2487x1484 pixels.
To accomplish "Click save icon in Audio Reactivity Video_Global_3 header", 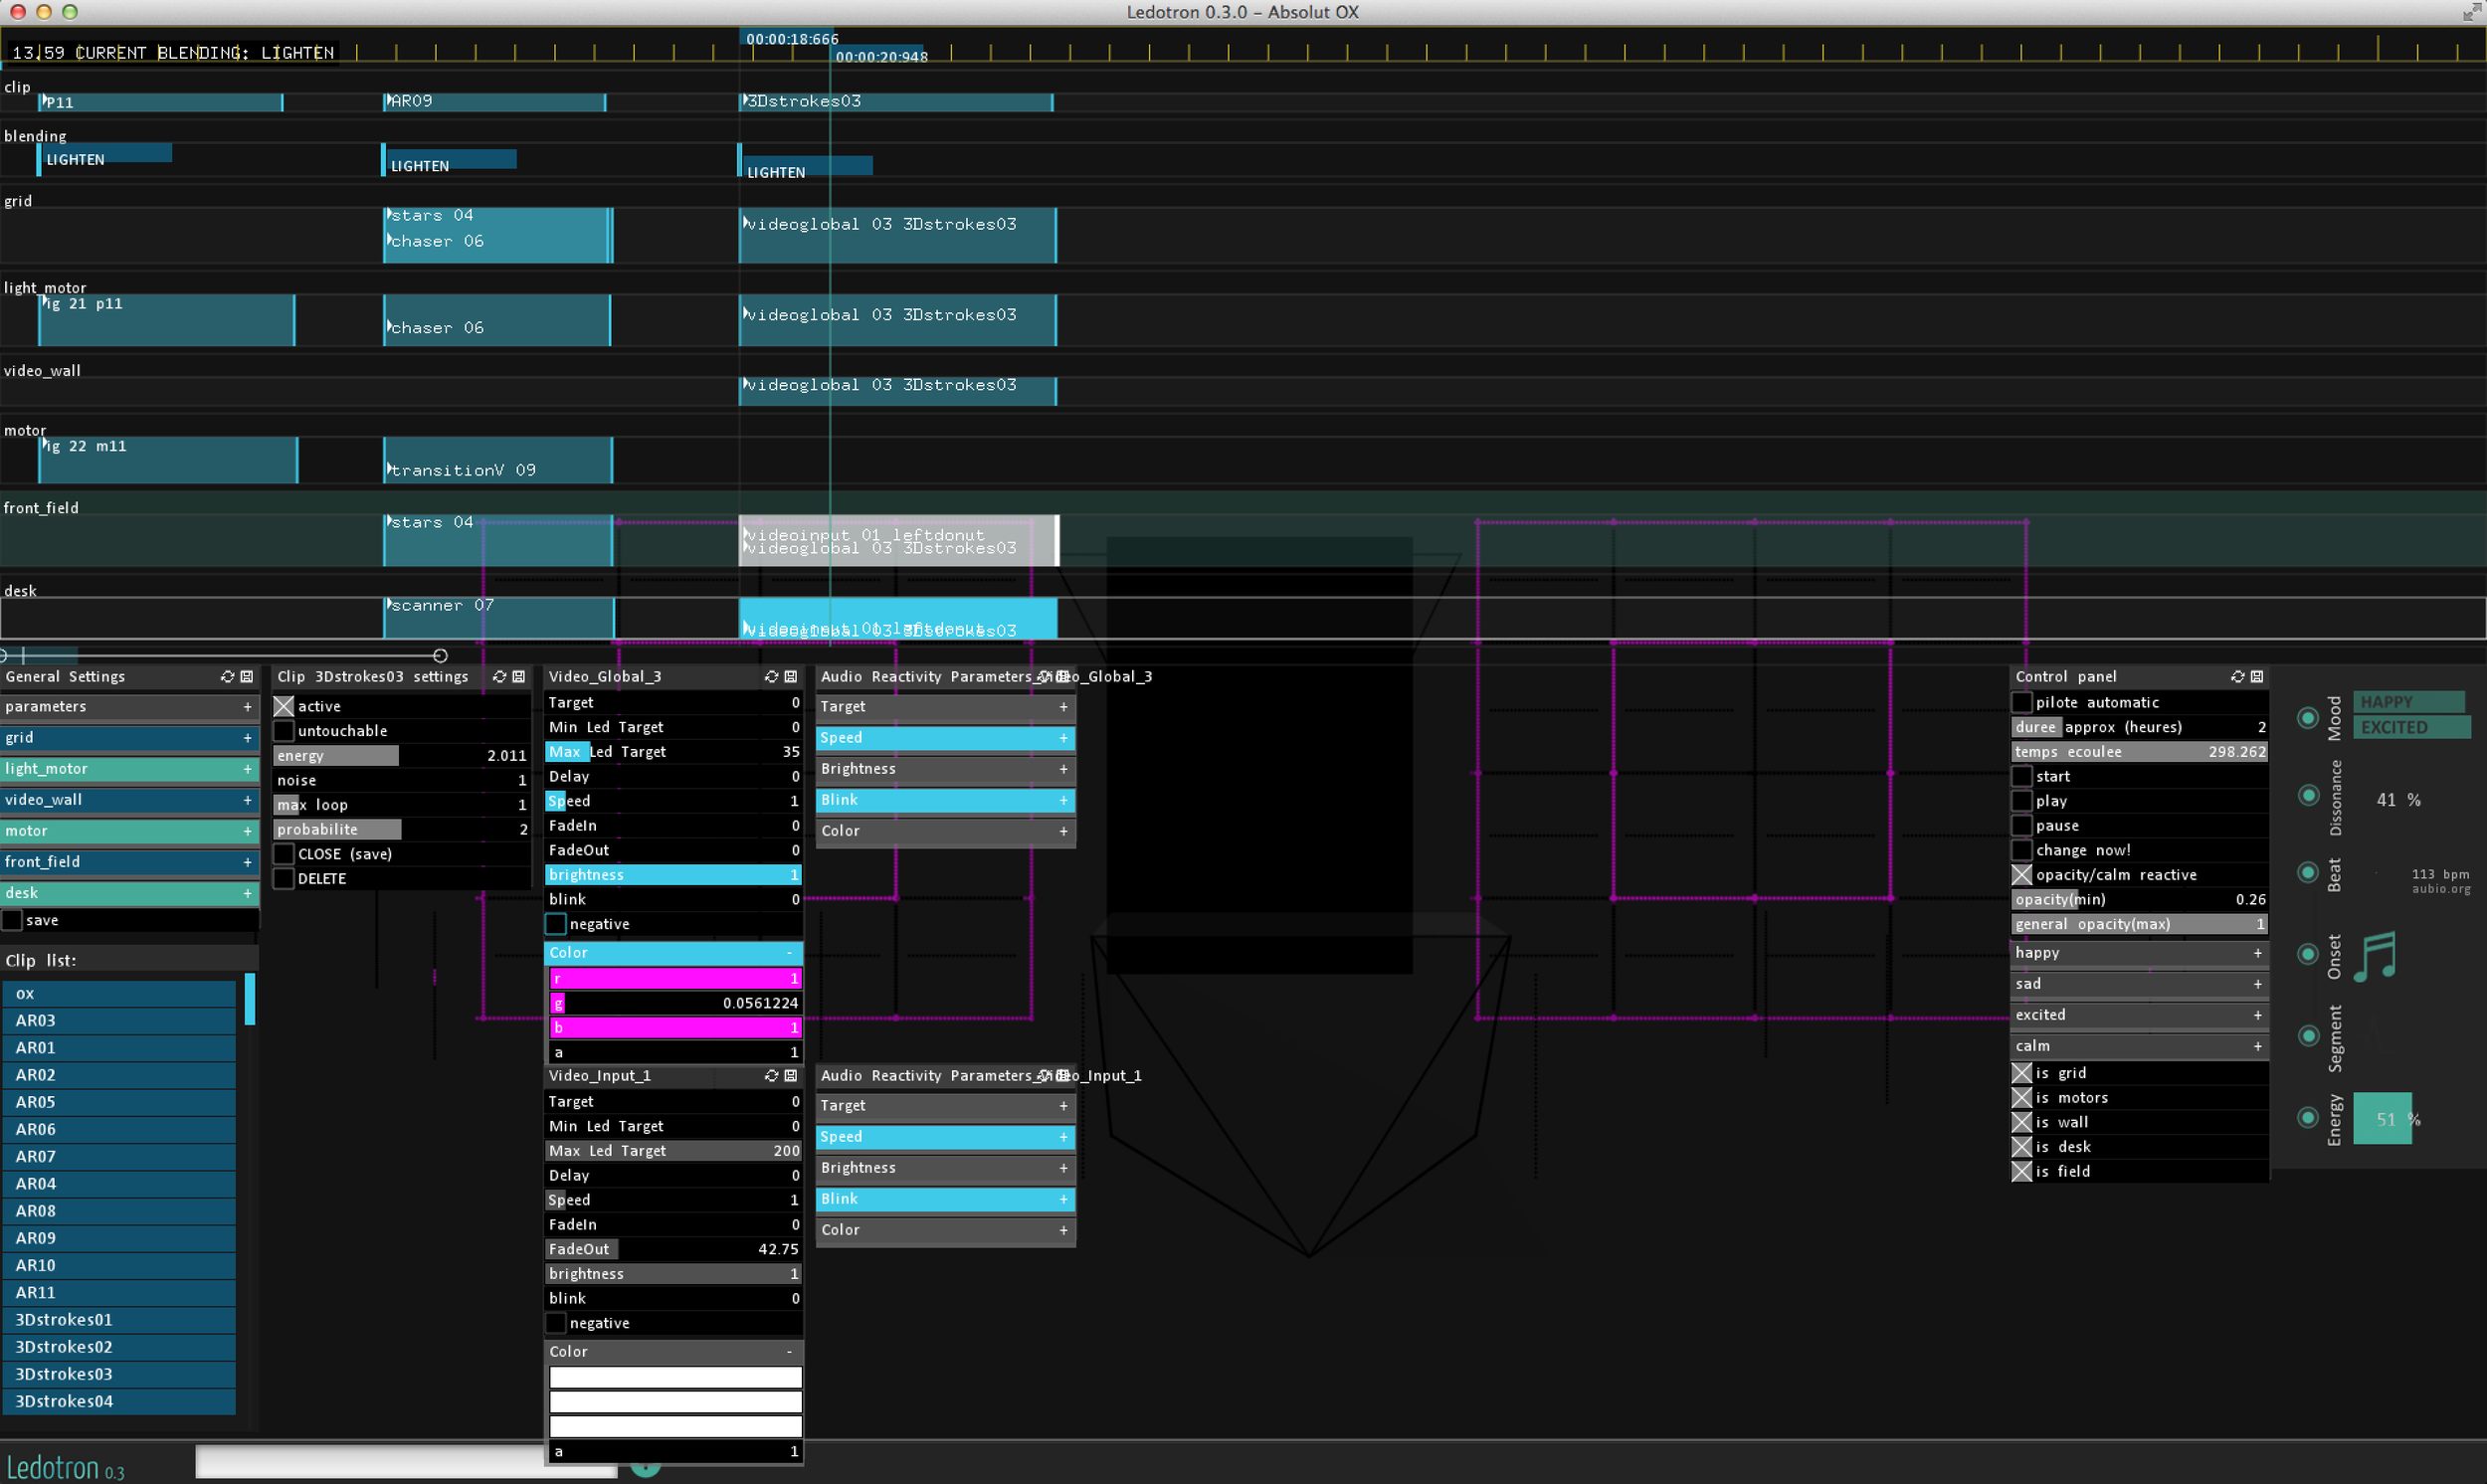I will tap(1063, 677).
